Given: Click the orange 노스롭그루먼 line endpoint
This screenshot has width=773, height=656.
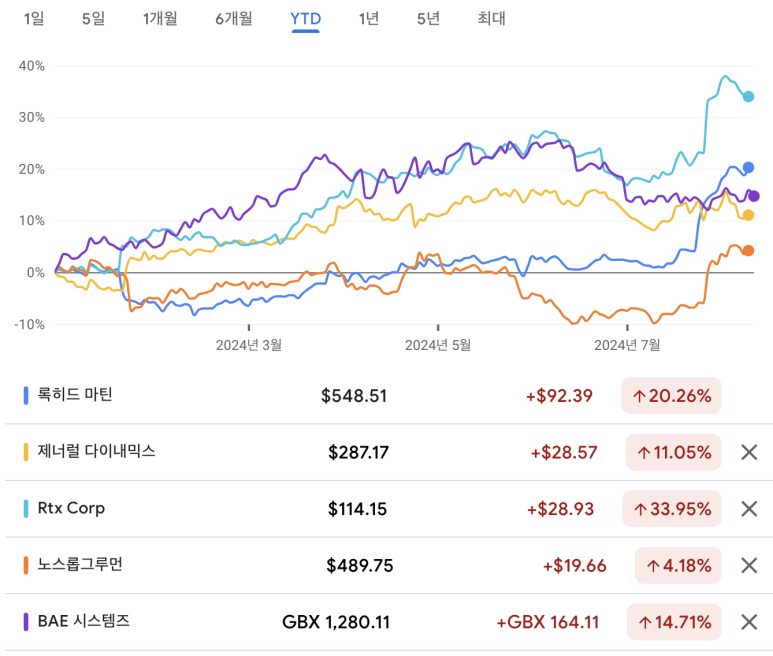Looking at the screenshot, I should (x=748, y=250).
